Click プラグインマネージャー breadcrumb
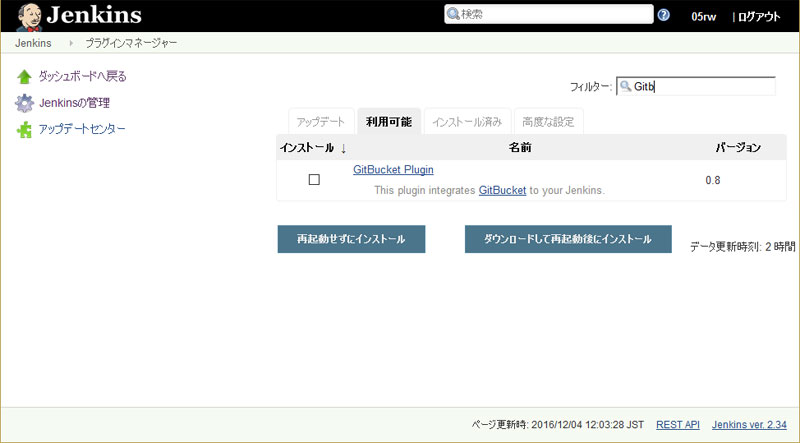The height and width of the screenshot is (443, 800). pyautogui.click(x=131, y=43)
